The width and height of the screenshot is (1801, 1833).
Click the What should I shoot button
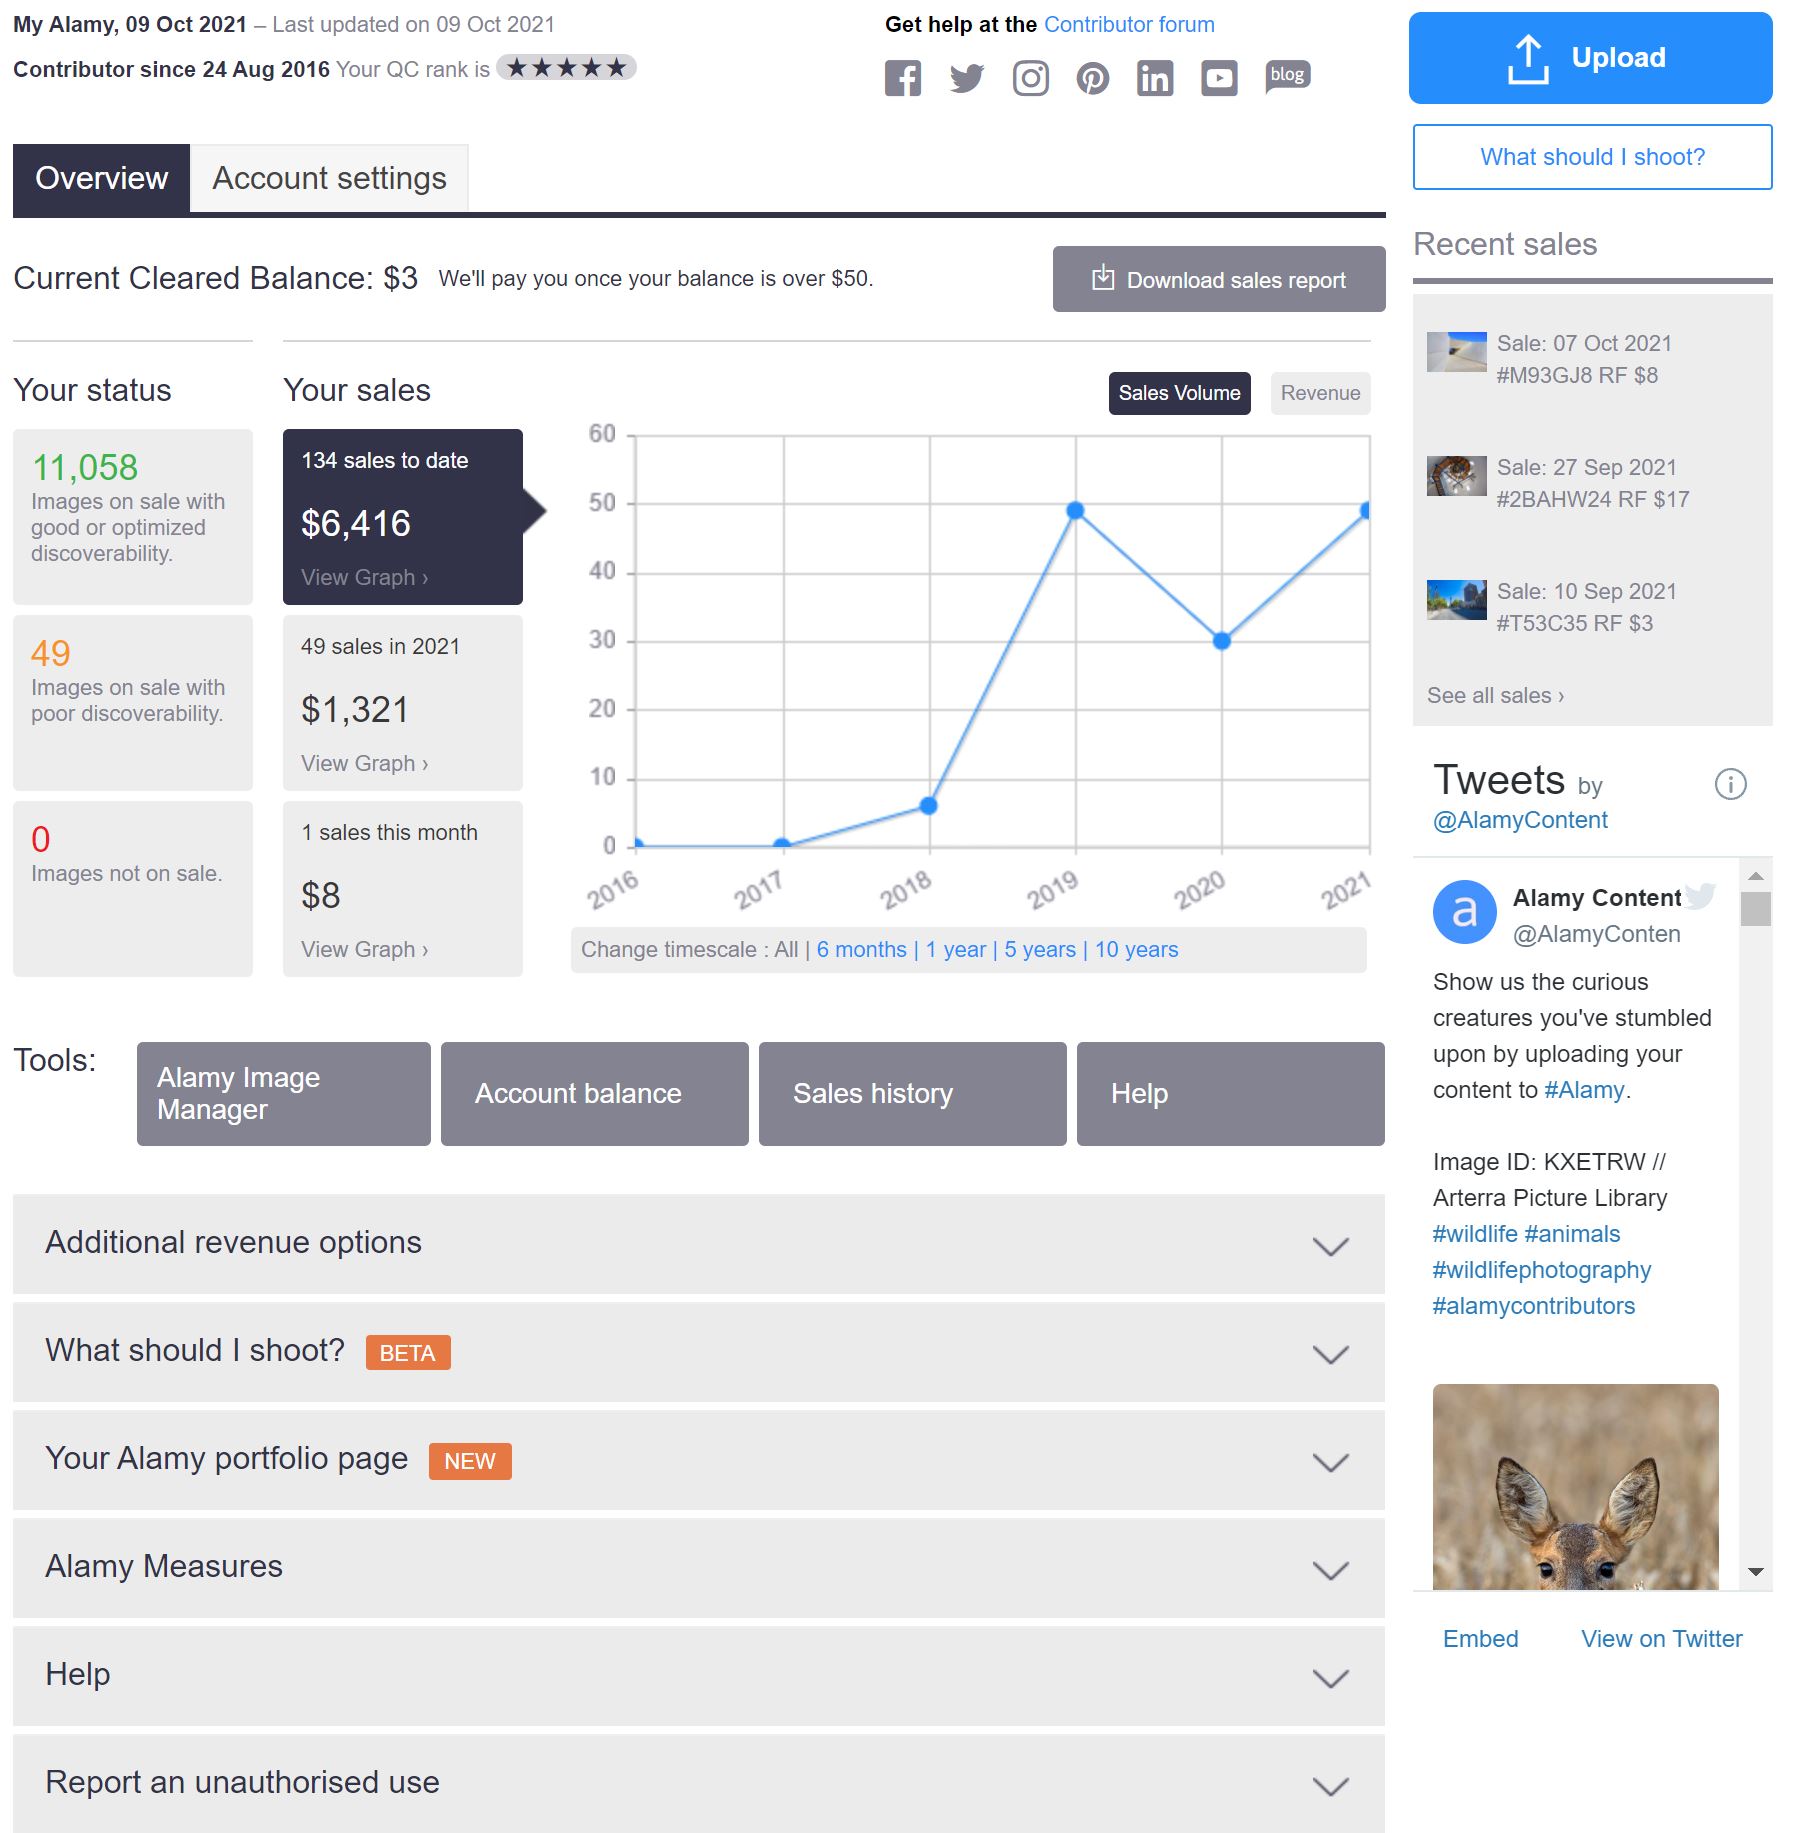coord(1590,157)
